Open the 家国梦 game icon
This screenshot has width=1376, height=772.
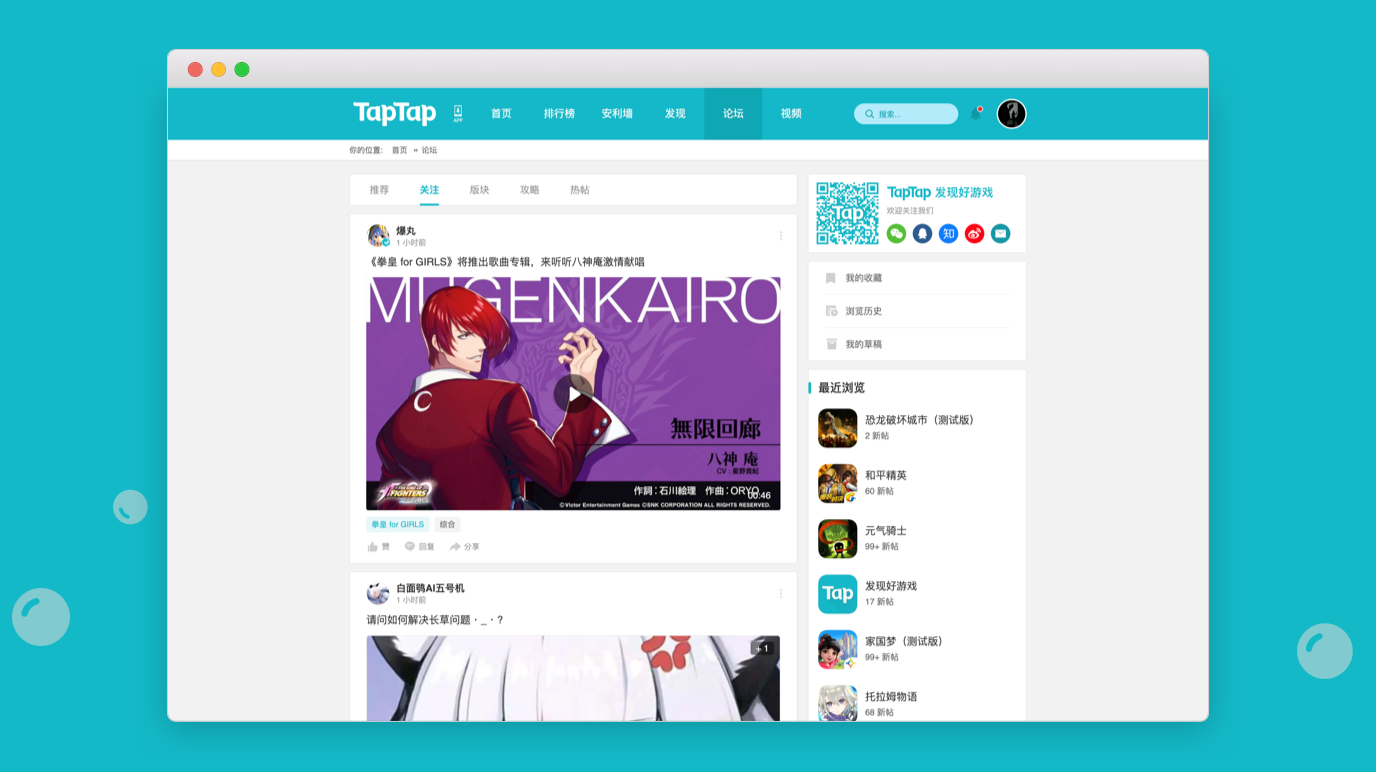837,649
